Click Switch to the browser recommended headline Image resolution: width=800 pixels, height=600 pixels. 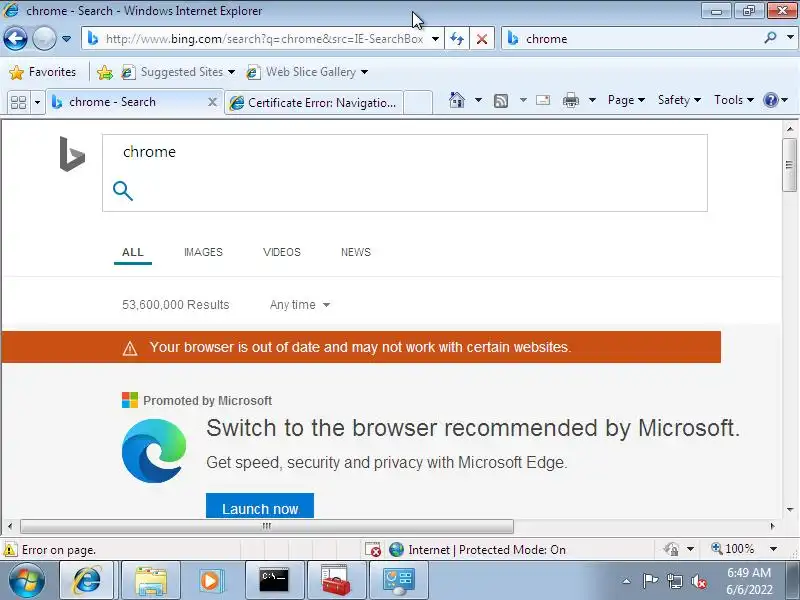click(472, 428)
